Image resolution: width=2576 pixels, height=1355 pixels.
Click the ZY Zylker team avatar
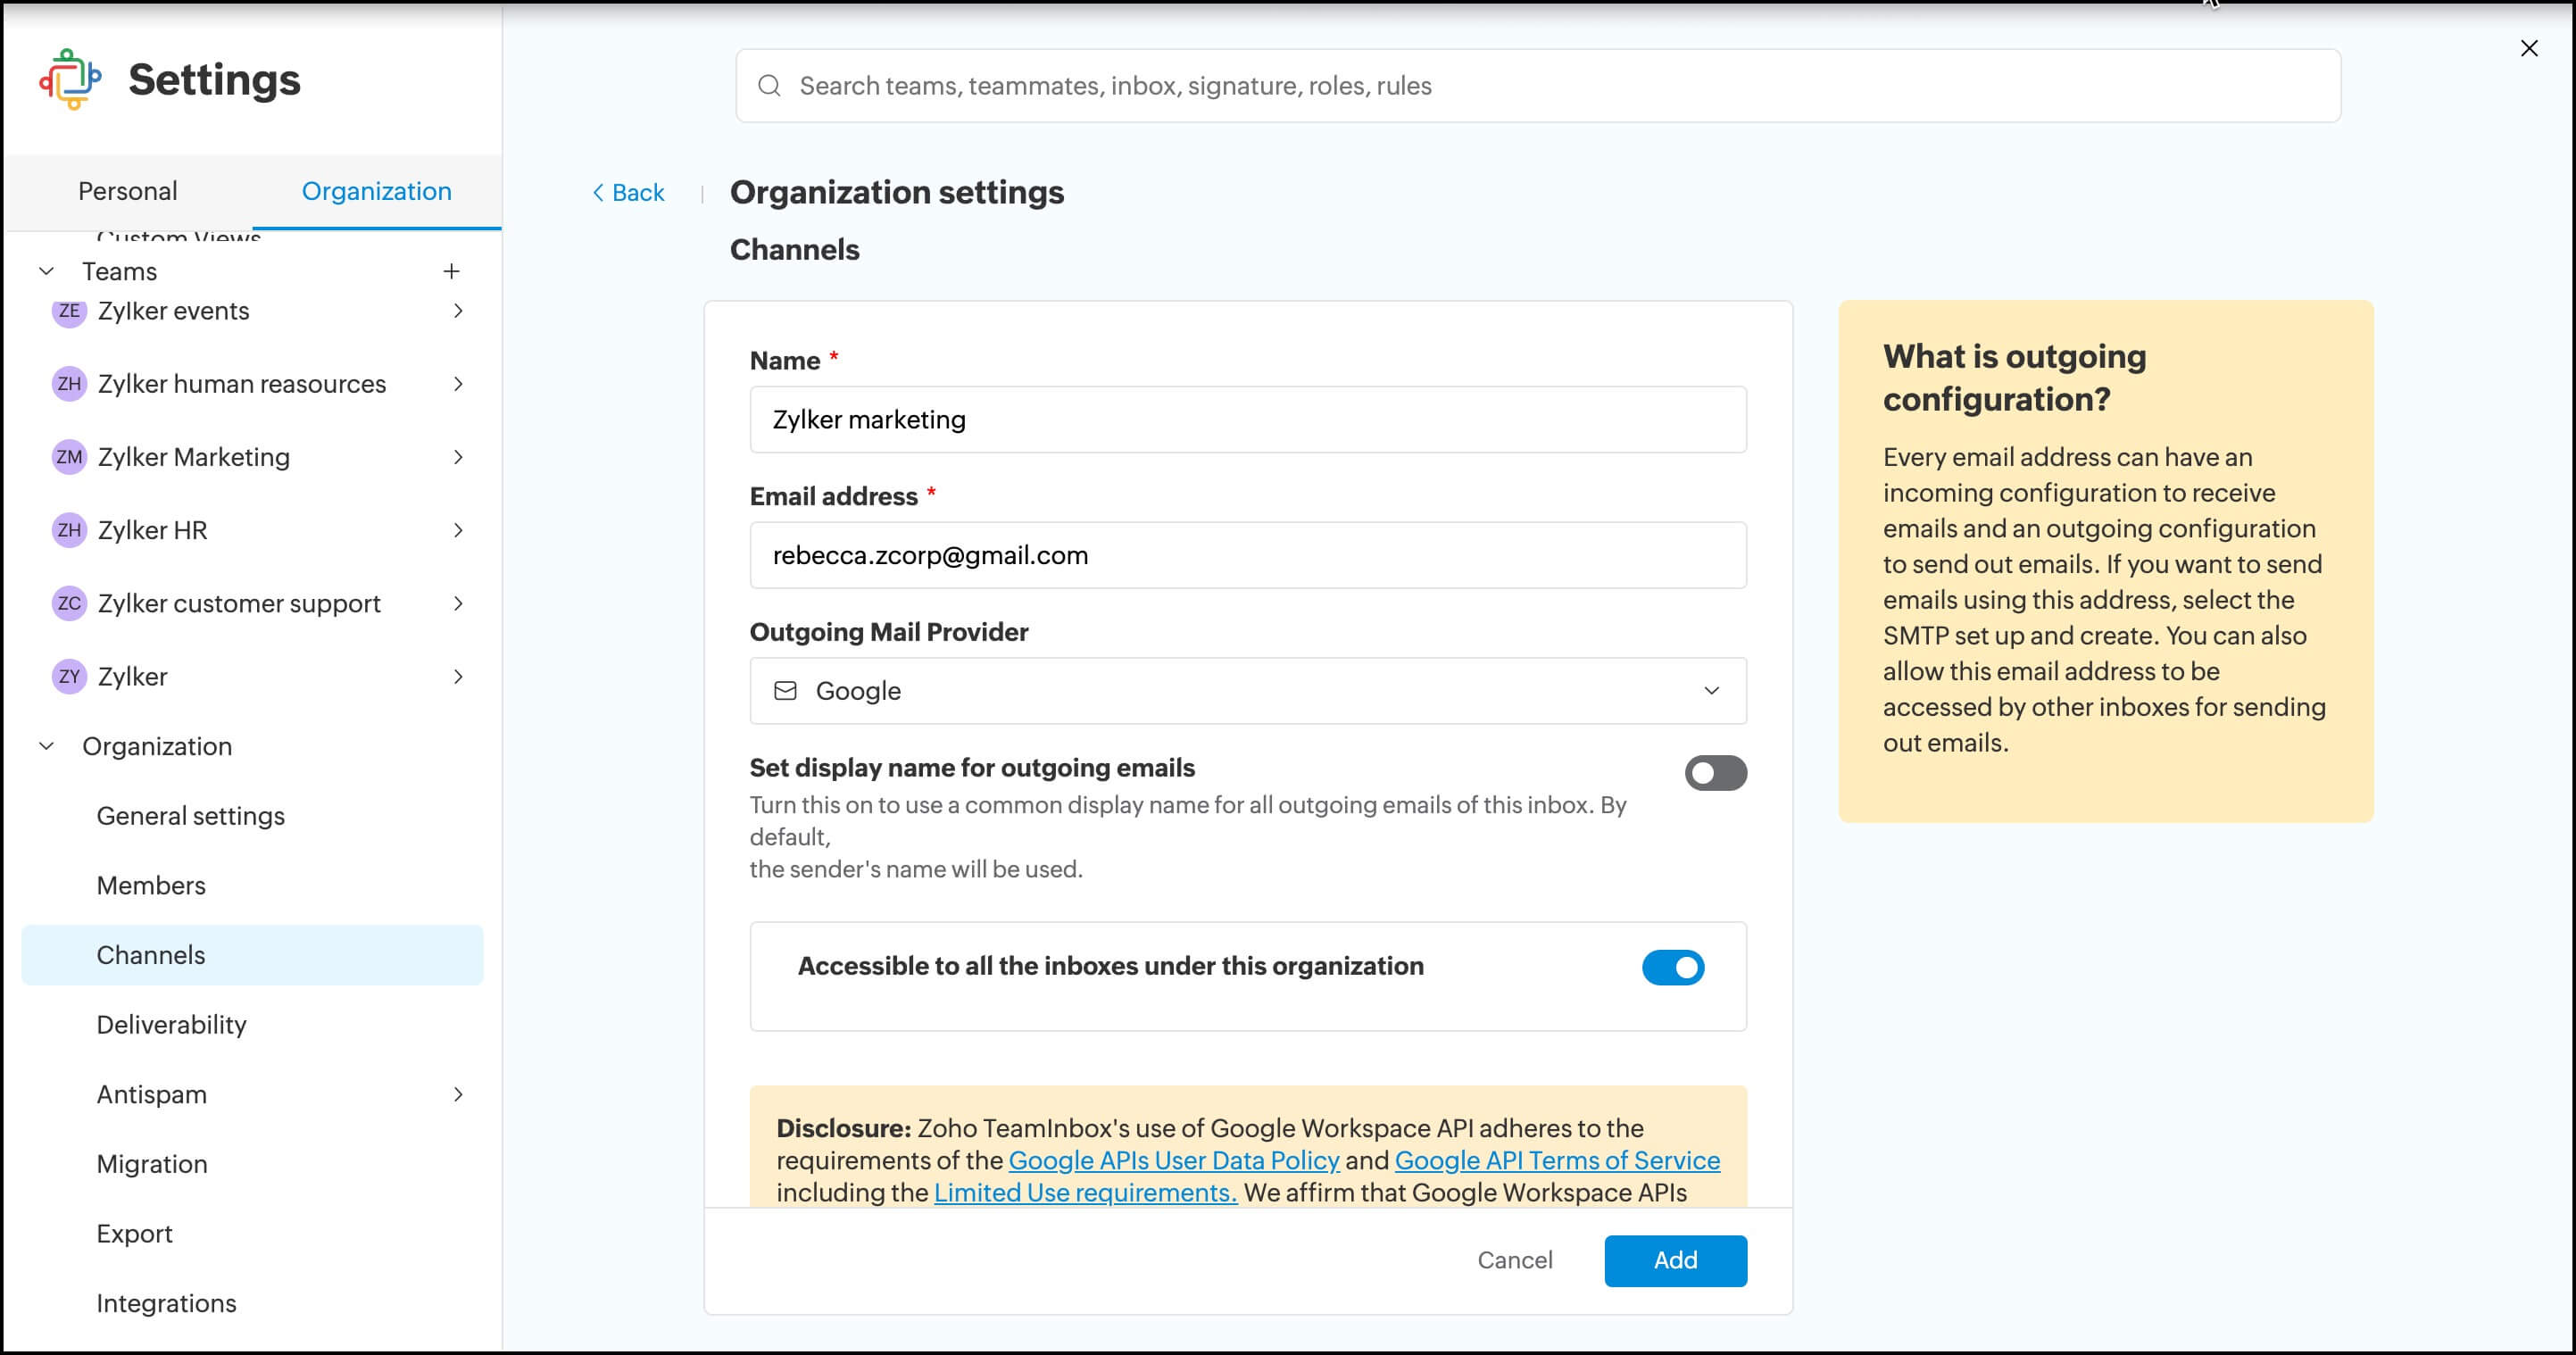[x=68, y=676]
